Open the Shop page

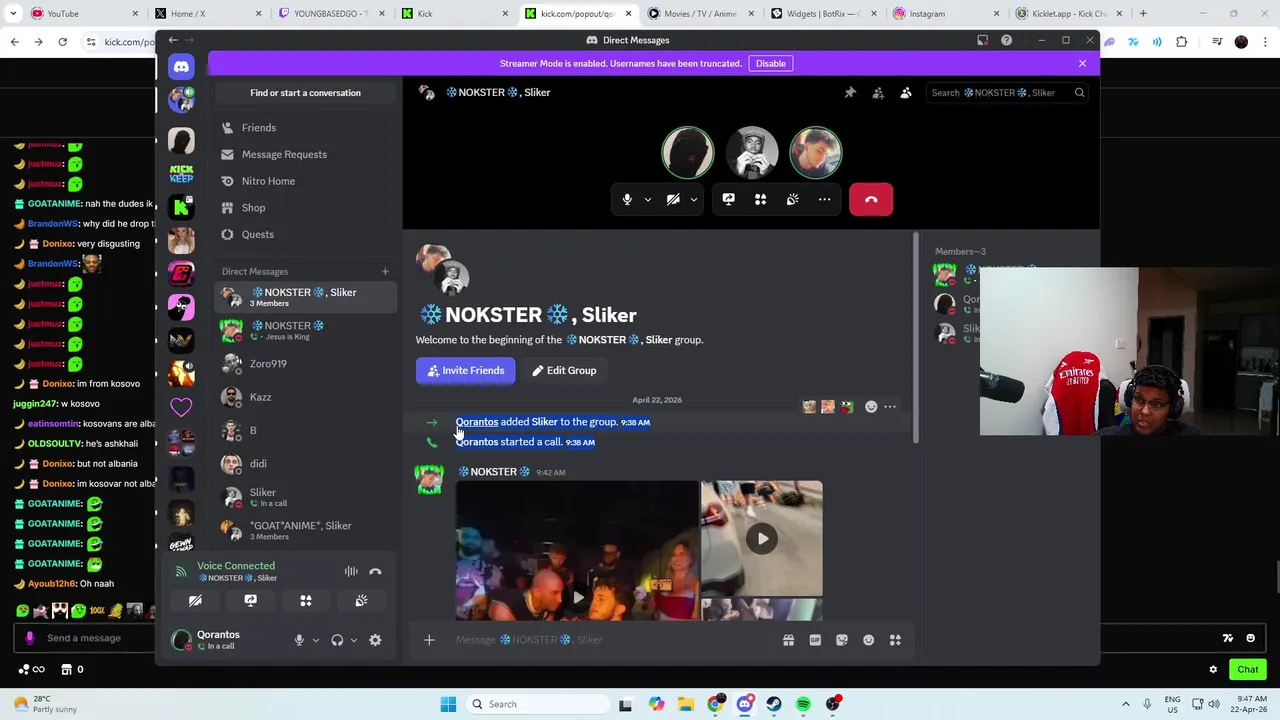(305, 208)
